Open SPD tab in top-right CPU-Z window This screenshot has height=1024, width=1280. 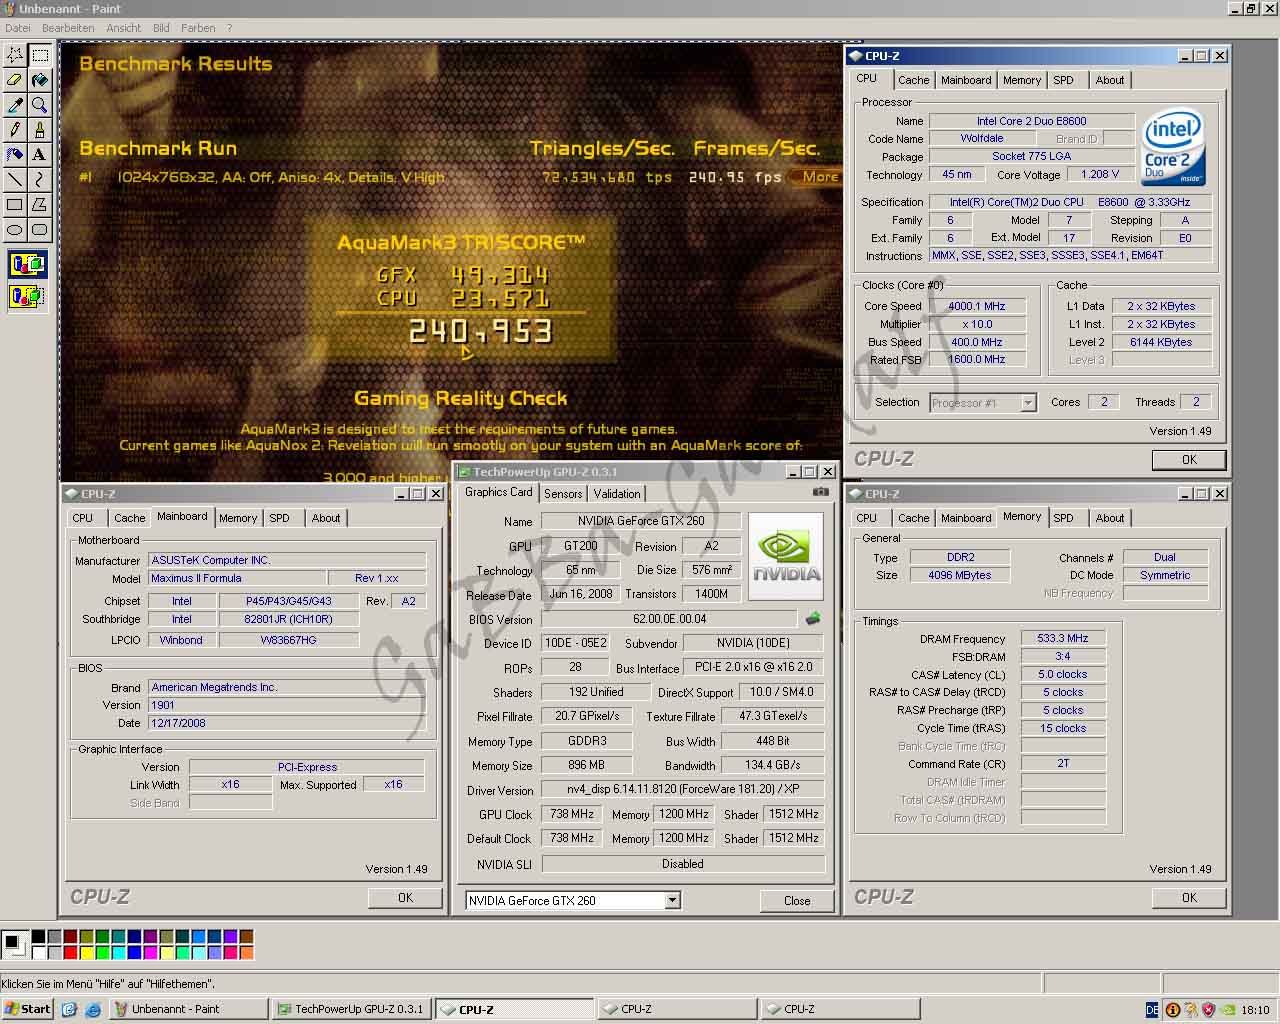coord(1063,80)
